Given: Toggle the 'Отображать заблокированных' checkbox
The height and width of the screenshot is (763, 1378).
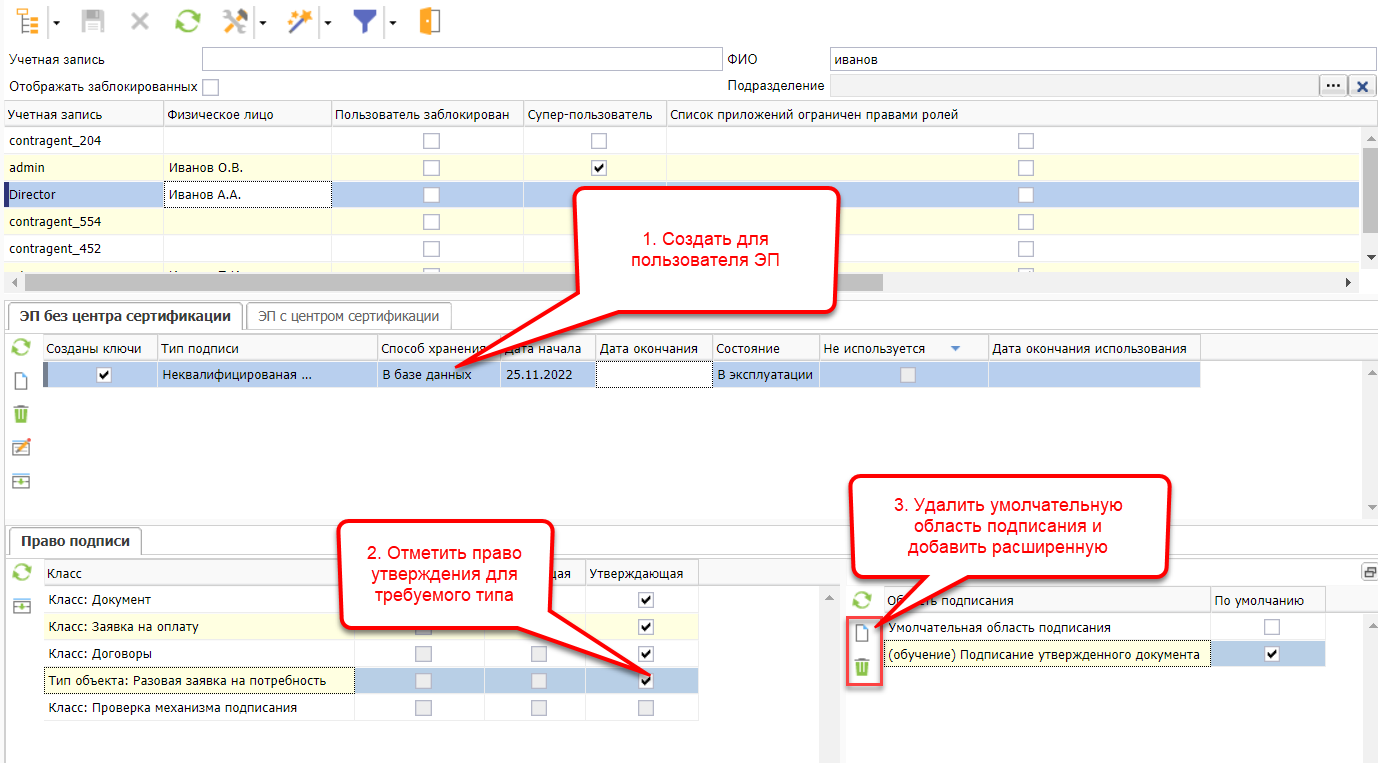Looking at the screenshot, I should pos(210,87).
